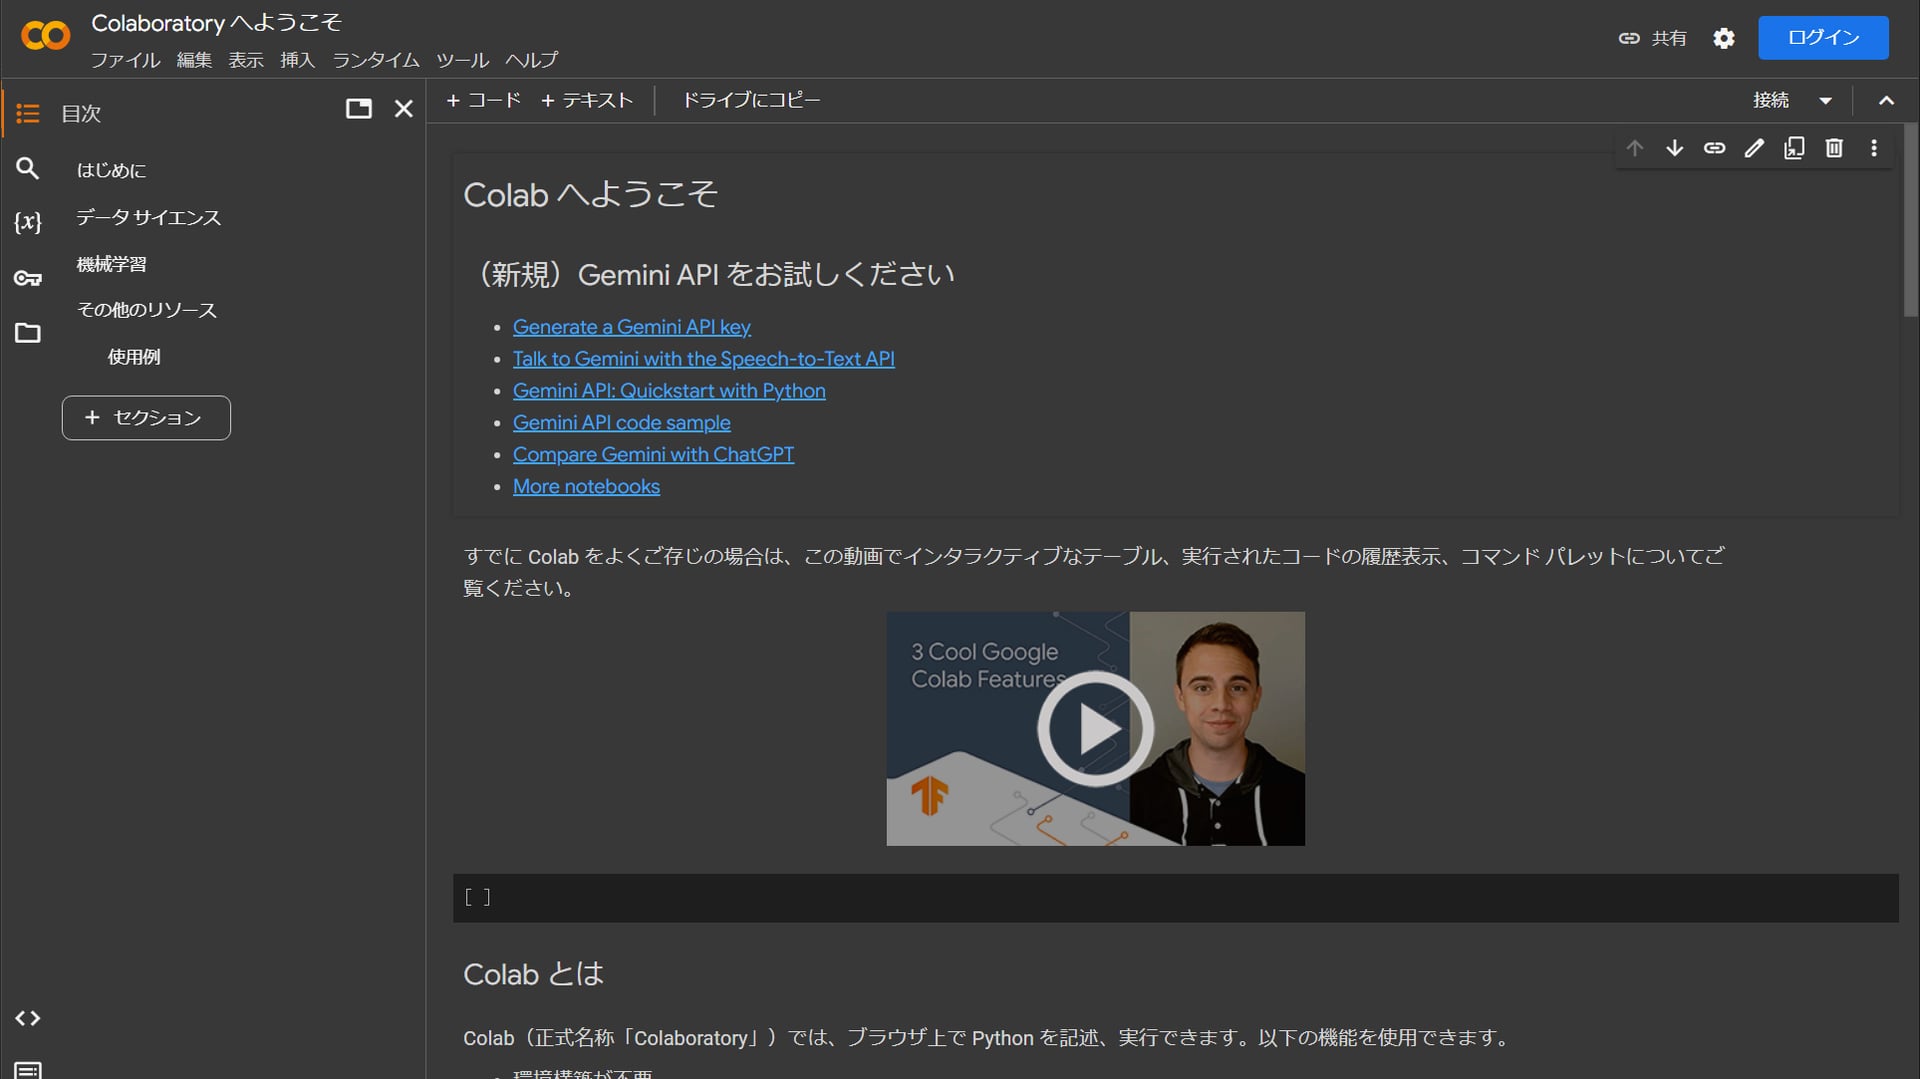Open the connect options dropdown arrow
1920x1079 pixels.
pyautogui.click(x=1826, y=100)
